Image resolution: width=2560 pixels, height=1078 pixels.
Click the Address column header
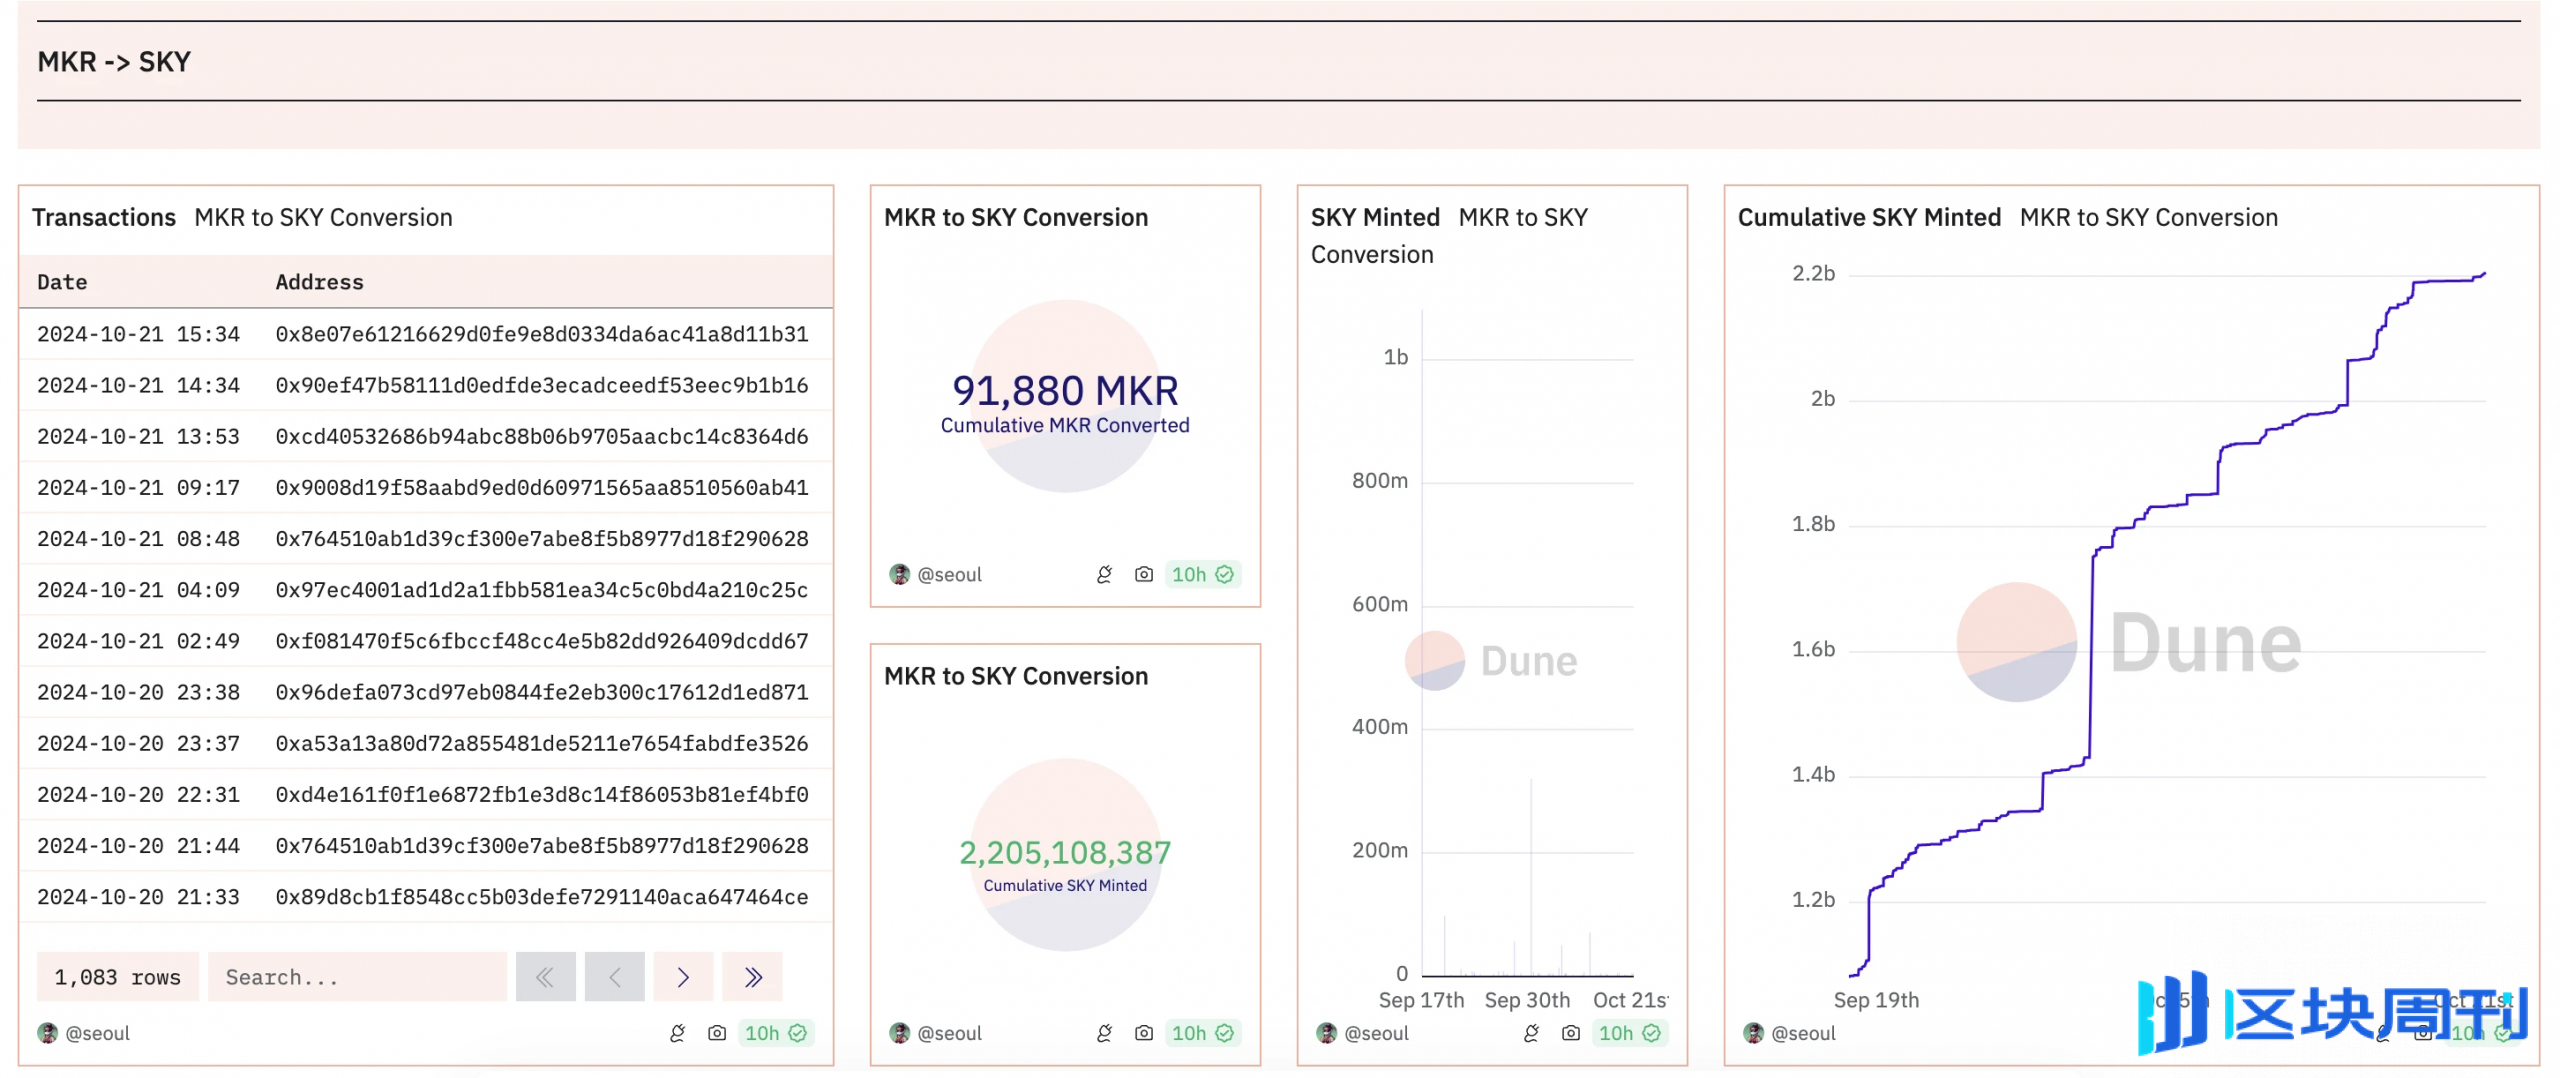coord(319,282)
